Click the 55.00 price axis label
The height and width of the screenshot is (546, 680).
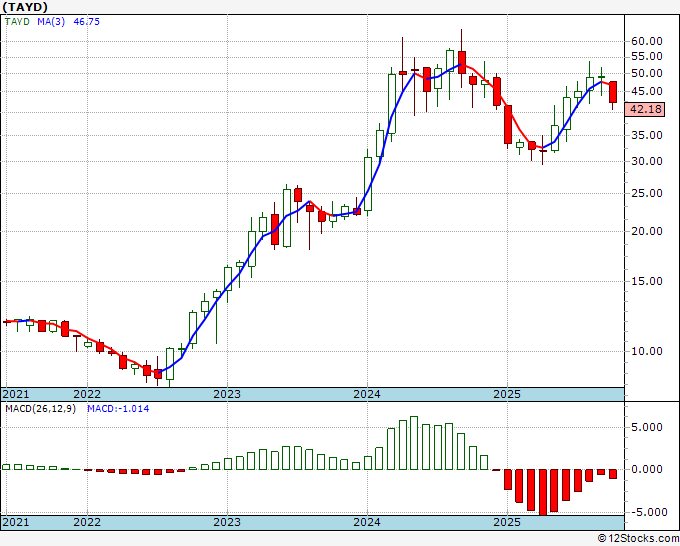[647, 56]
